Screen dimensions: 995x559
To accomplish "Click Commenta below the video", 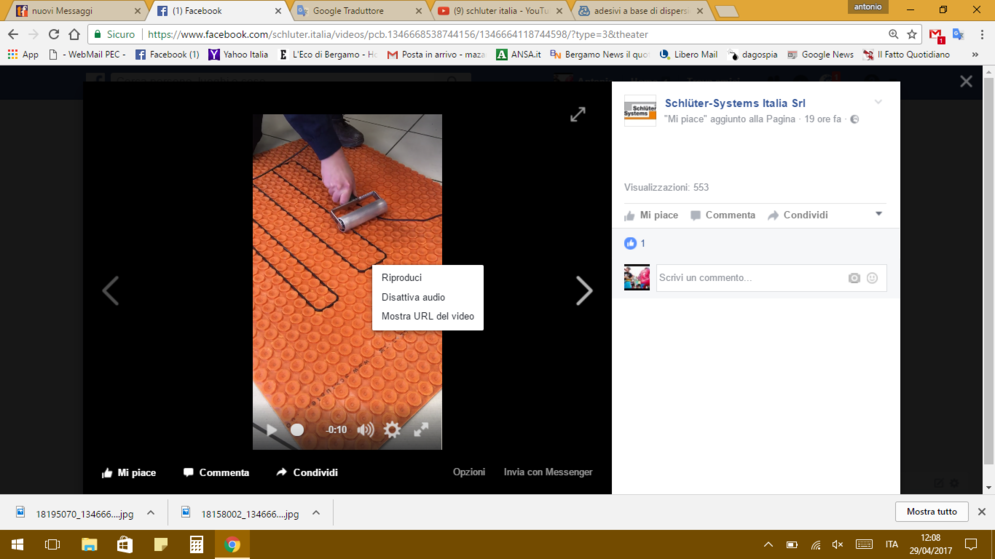I will [x=216, y=473].
